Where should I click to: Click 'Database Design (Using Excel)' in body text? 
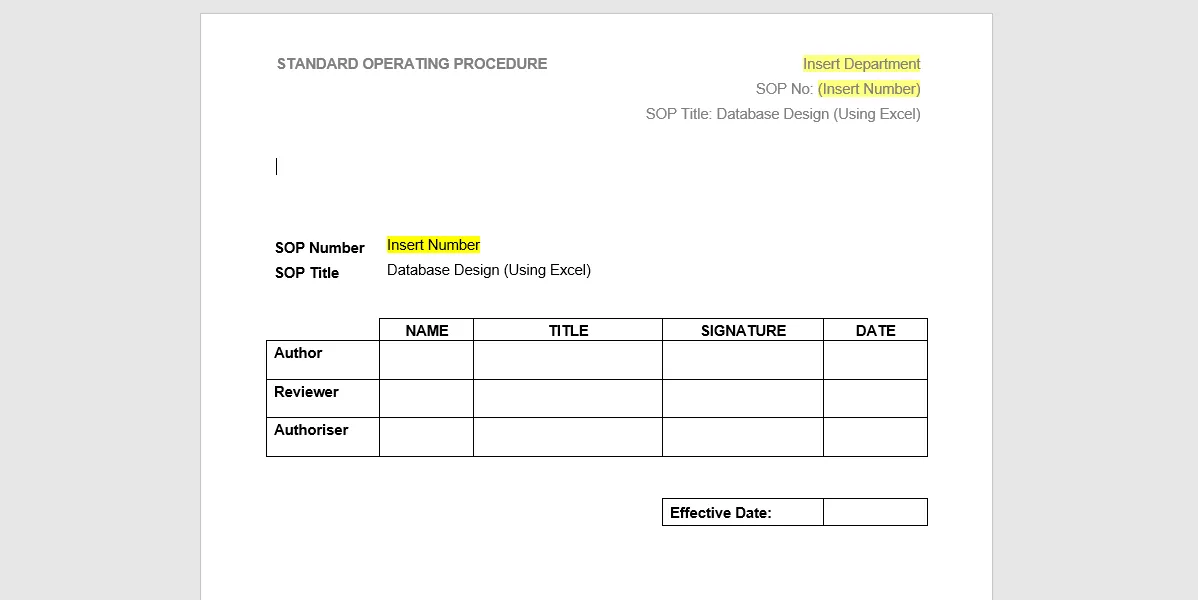(x=489, y=271)
